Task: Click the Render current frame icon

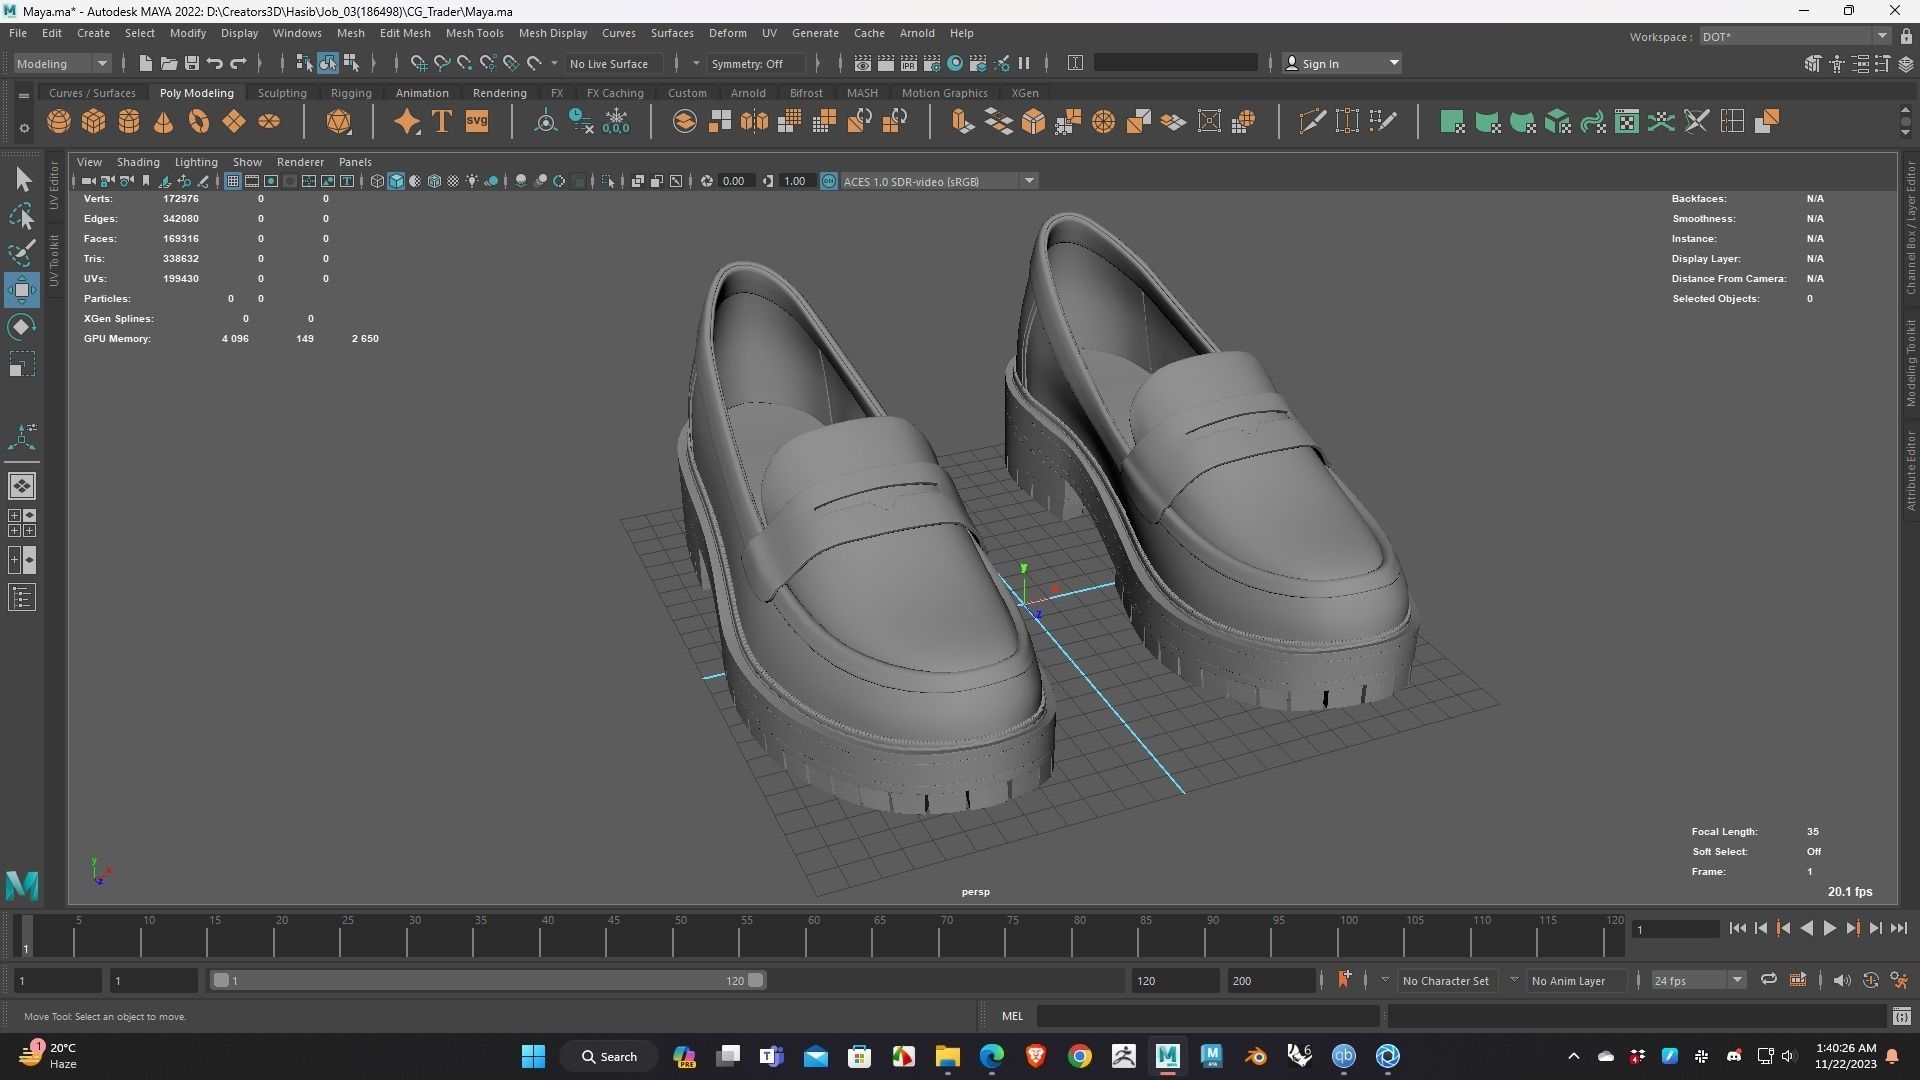Action: 886,63
